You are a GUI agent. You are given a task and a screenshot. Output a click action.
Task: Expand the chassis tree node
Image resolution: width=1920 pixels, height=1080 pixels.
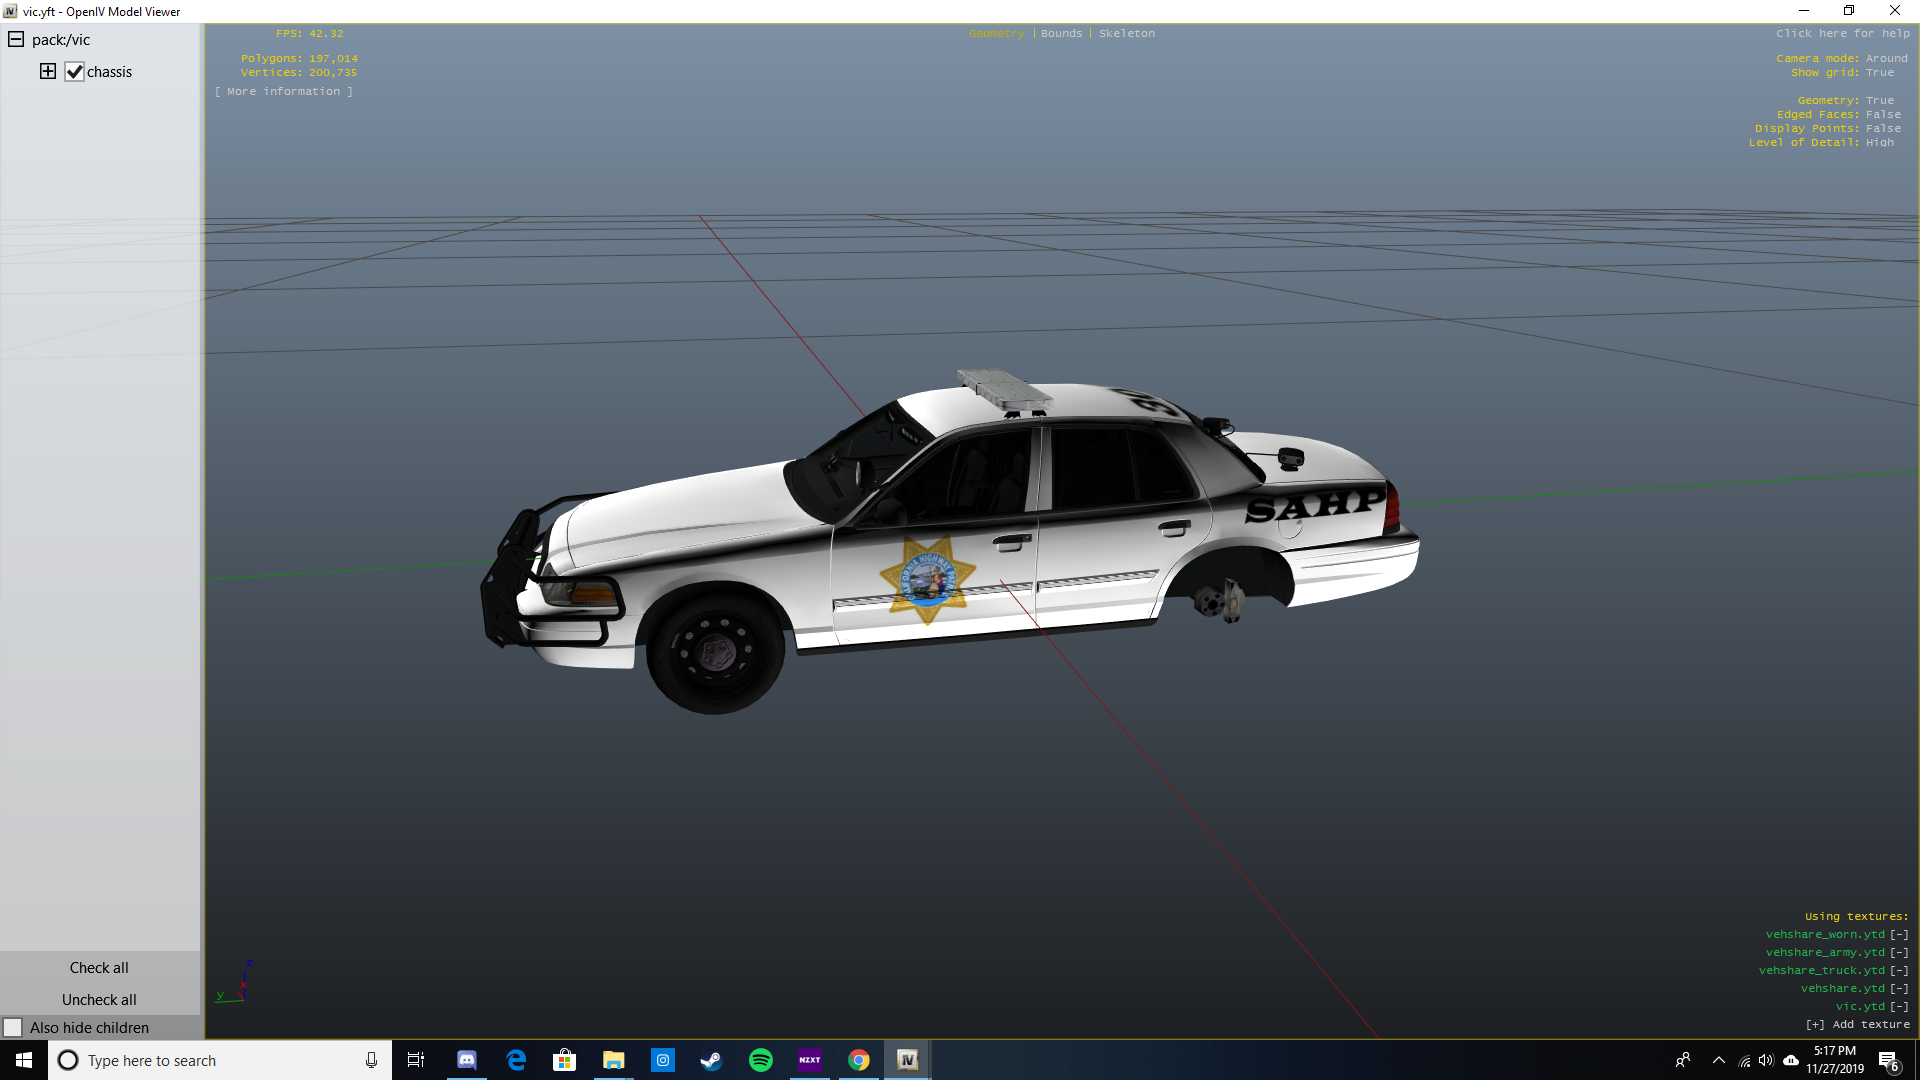47,71
